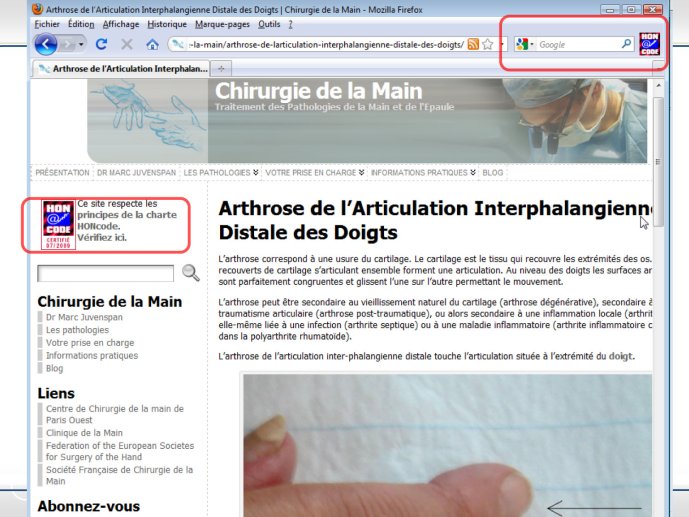Image resolution: width=689 pixels, height=517 pixels.
Task: Open the 'Clinique de la Main' link
Action: [84, 433]
